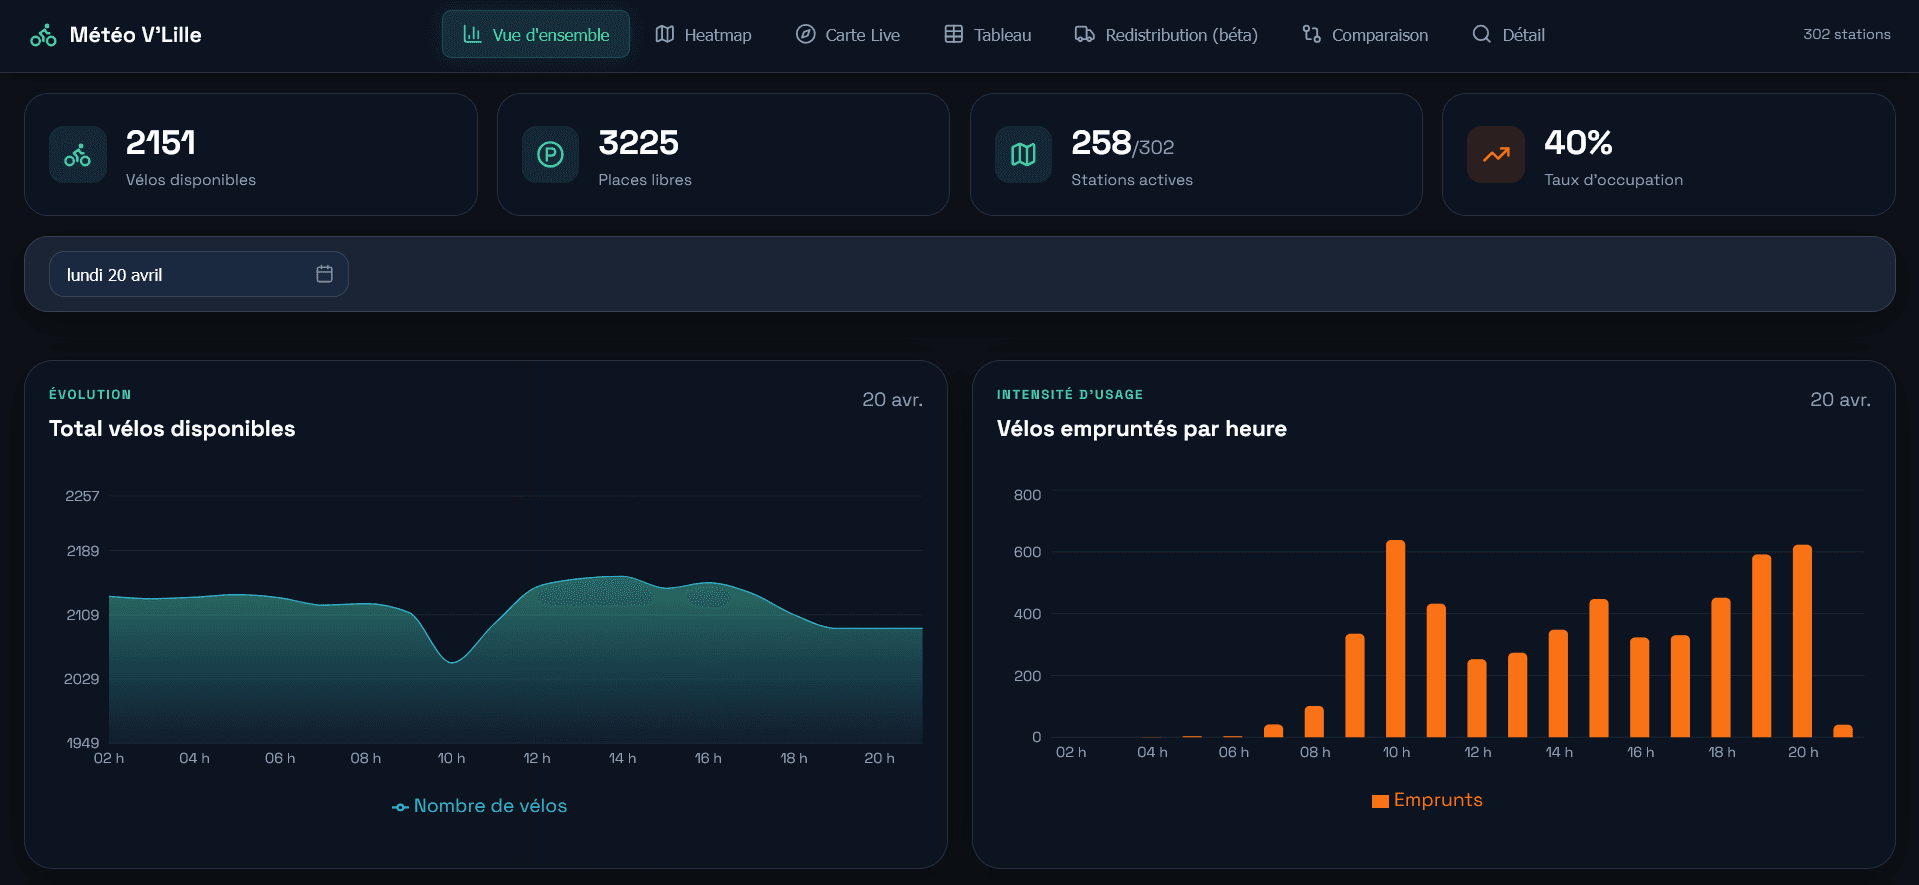The height and width of the screenshot is (885, 1919).
Task: Click the bike icon on Vélos disponibles card
Action: [x=78, y=155]
